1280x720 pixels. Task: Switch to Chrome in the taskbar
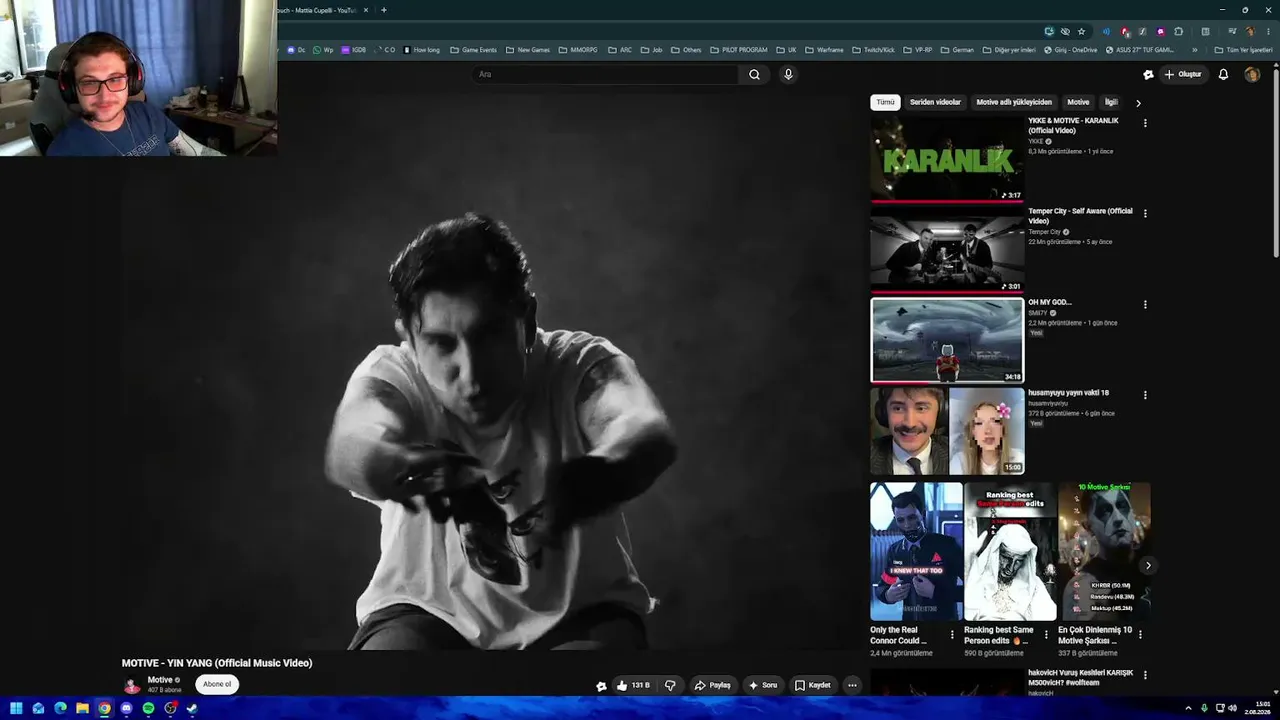(x=104, y=708)
